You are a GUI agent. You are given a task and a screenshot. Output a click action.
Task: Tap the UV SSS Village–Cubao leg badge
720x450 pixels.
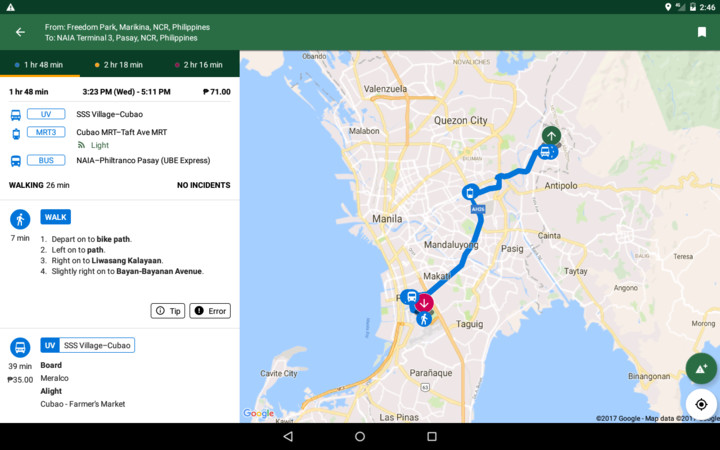(x=87, y=345)
